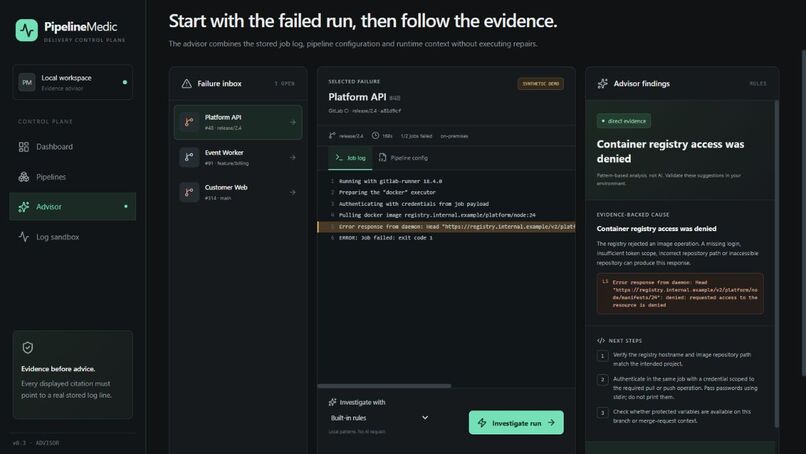This screenshot has width=806, height=454.
Task: Open the Dashboard page
Action: [x=72, y=147]
